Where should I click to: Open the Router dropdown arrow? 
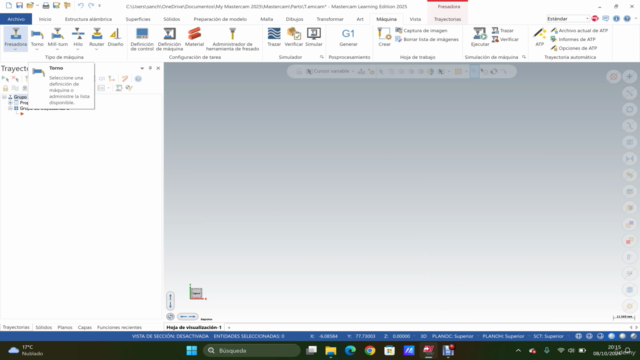(x=97, y=49)
